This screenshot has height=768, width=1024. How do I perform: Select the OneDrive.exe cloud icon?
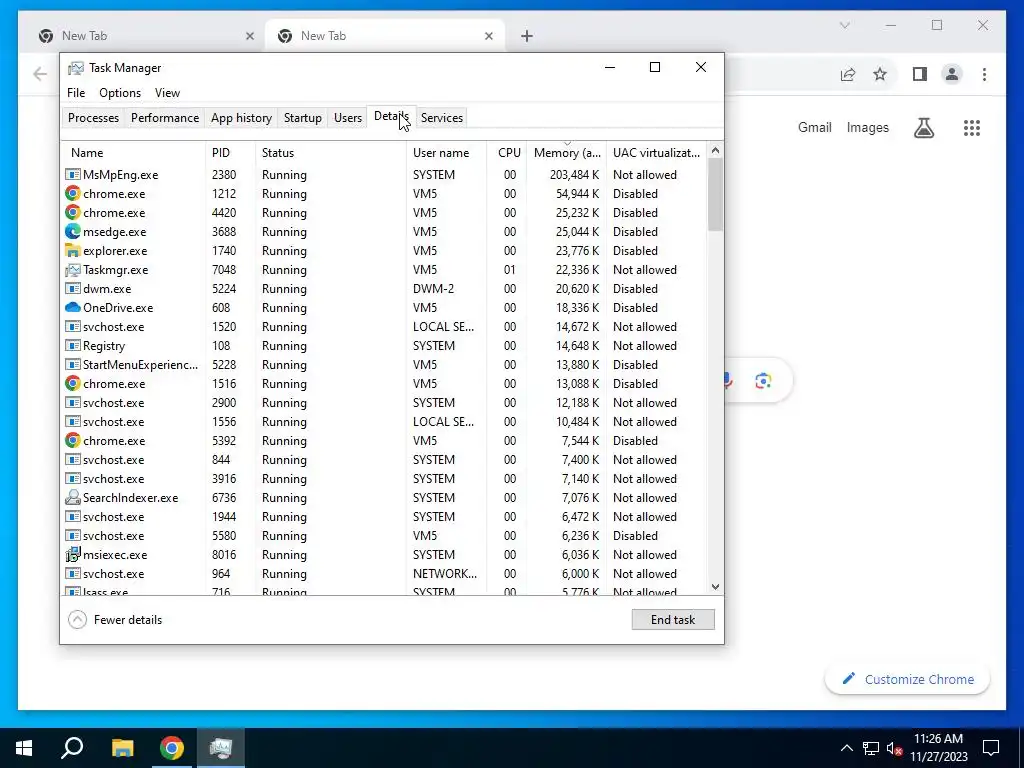click(72, 307)
